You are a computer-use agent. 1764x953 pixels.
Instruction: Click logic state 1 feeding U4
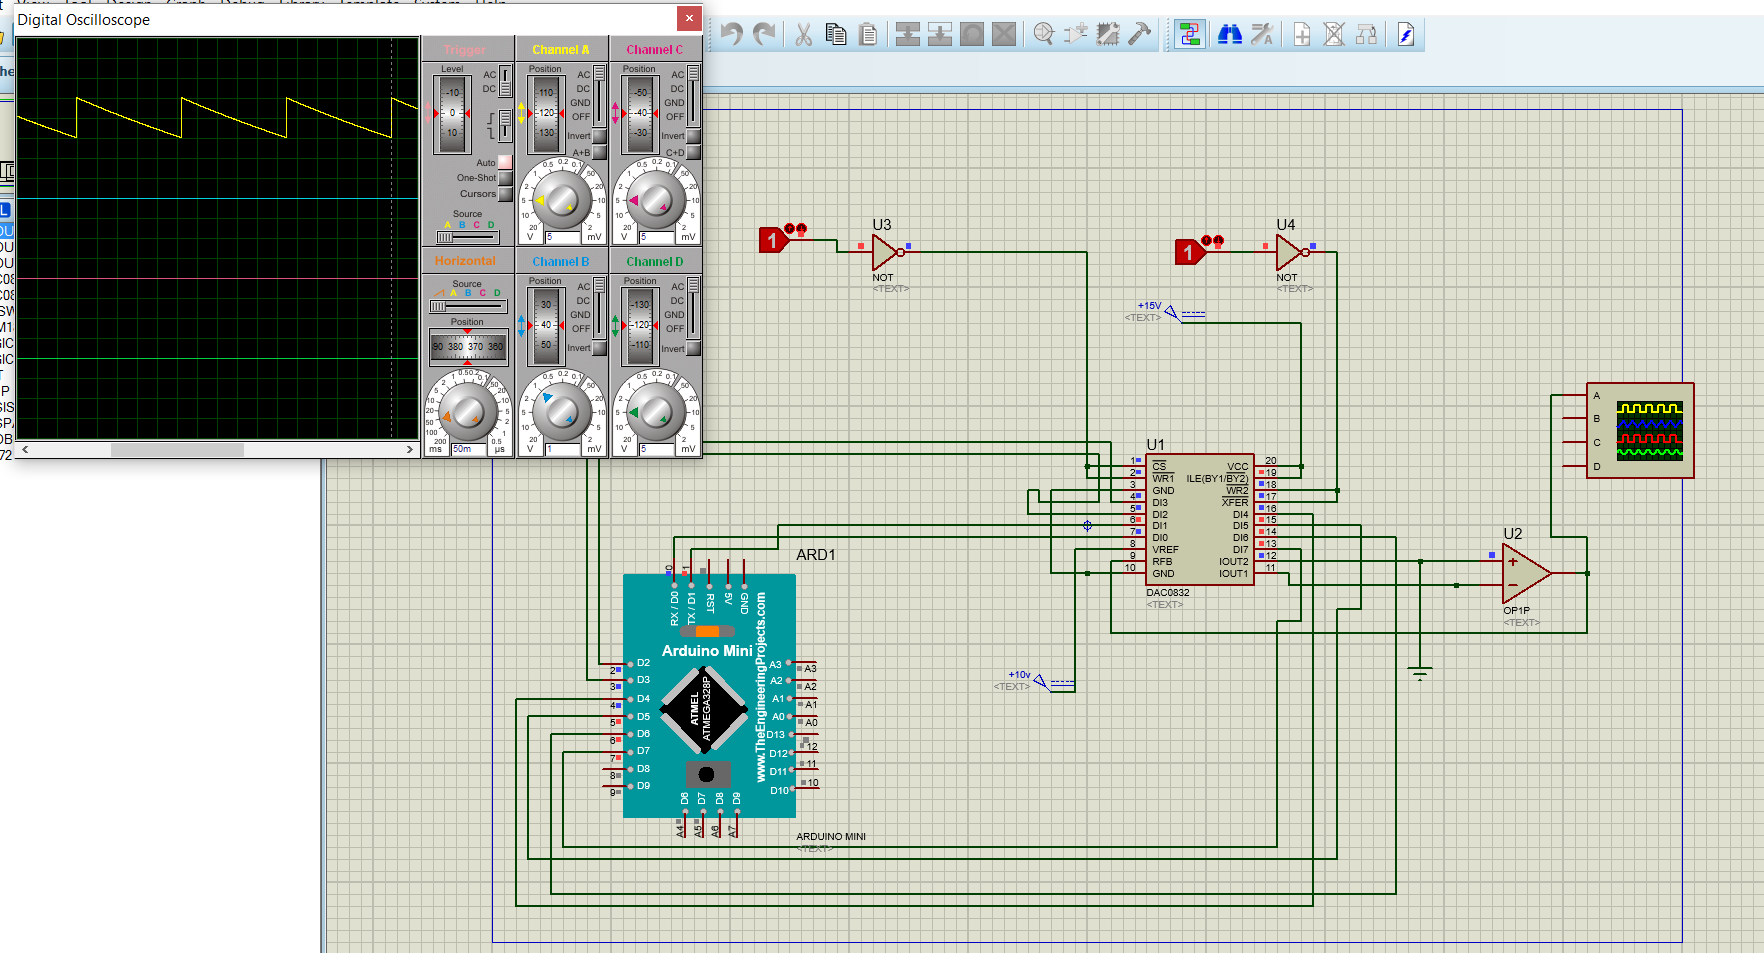pyautogui.click(x=1189, y=252)
